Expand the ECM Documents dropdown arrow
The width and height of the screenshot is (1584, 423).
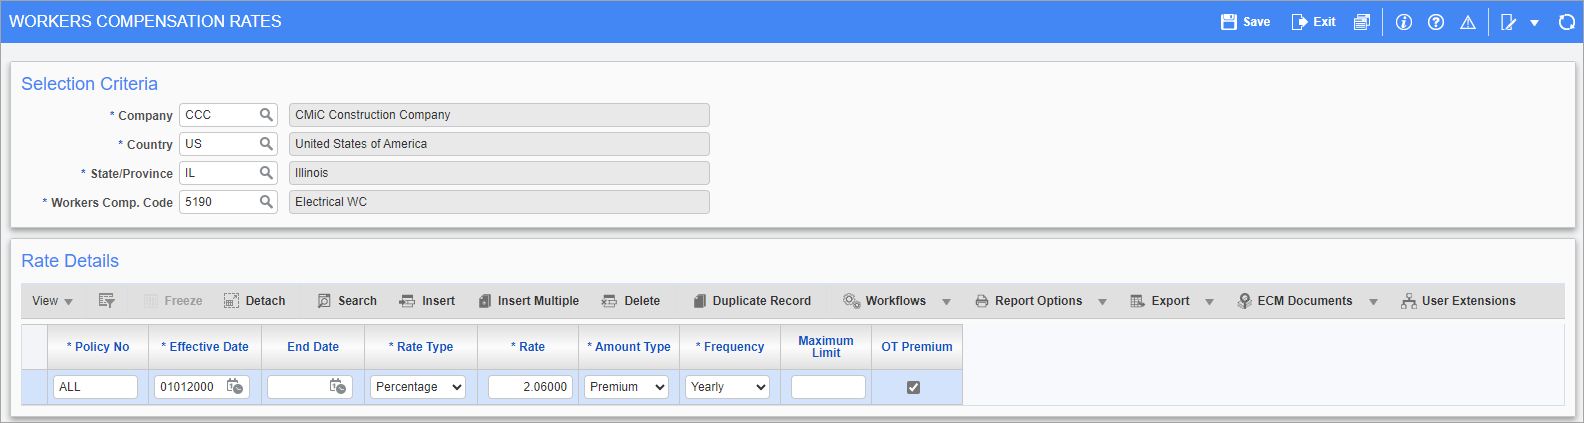1373,302
